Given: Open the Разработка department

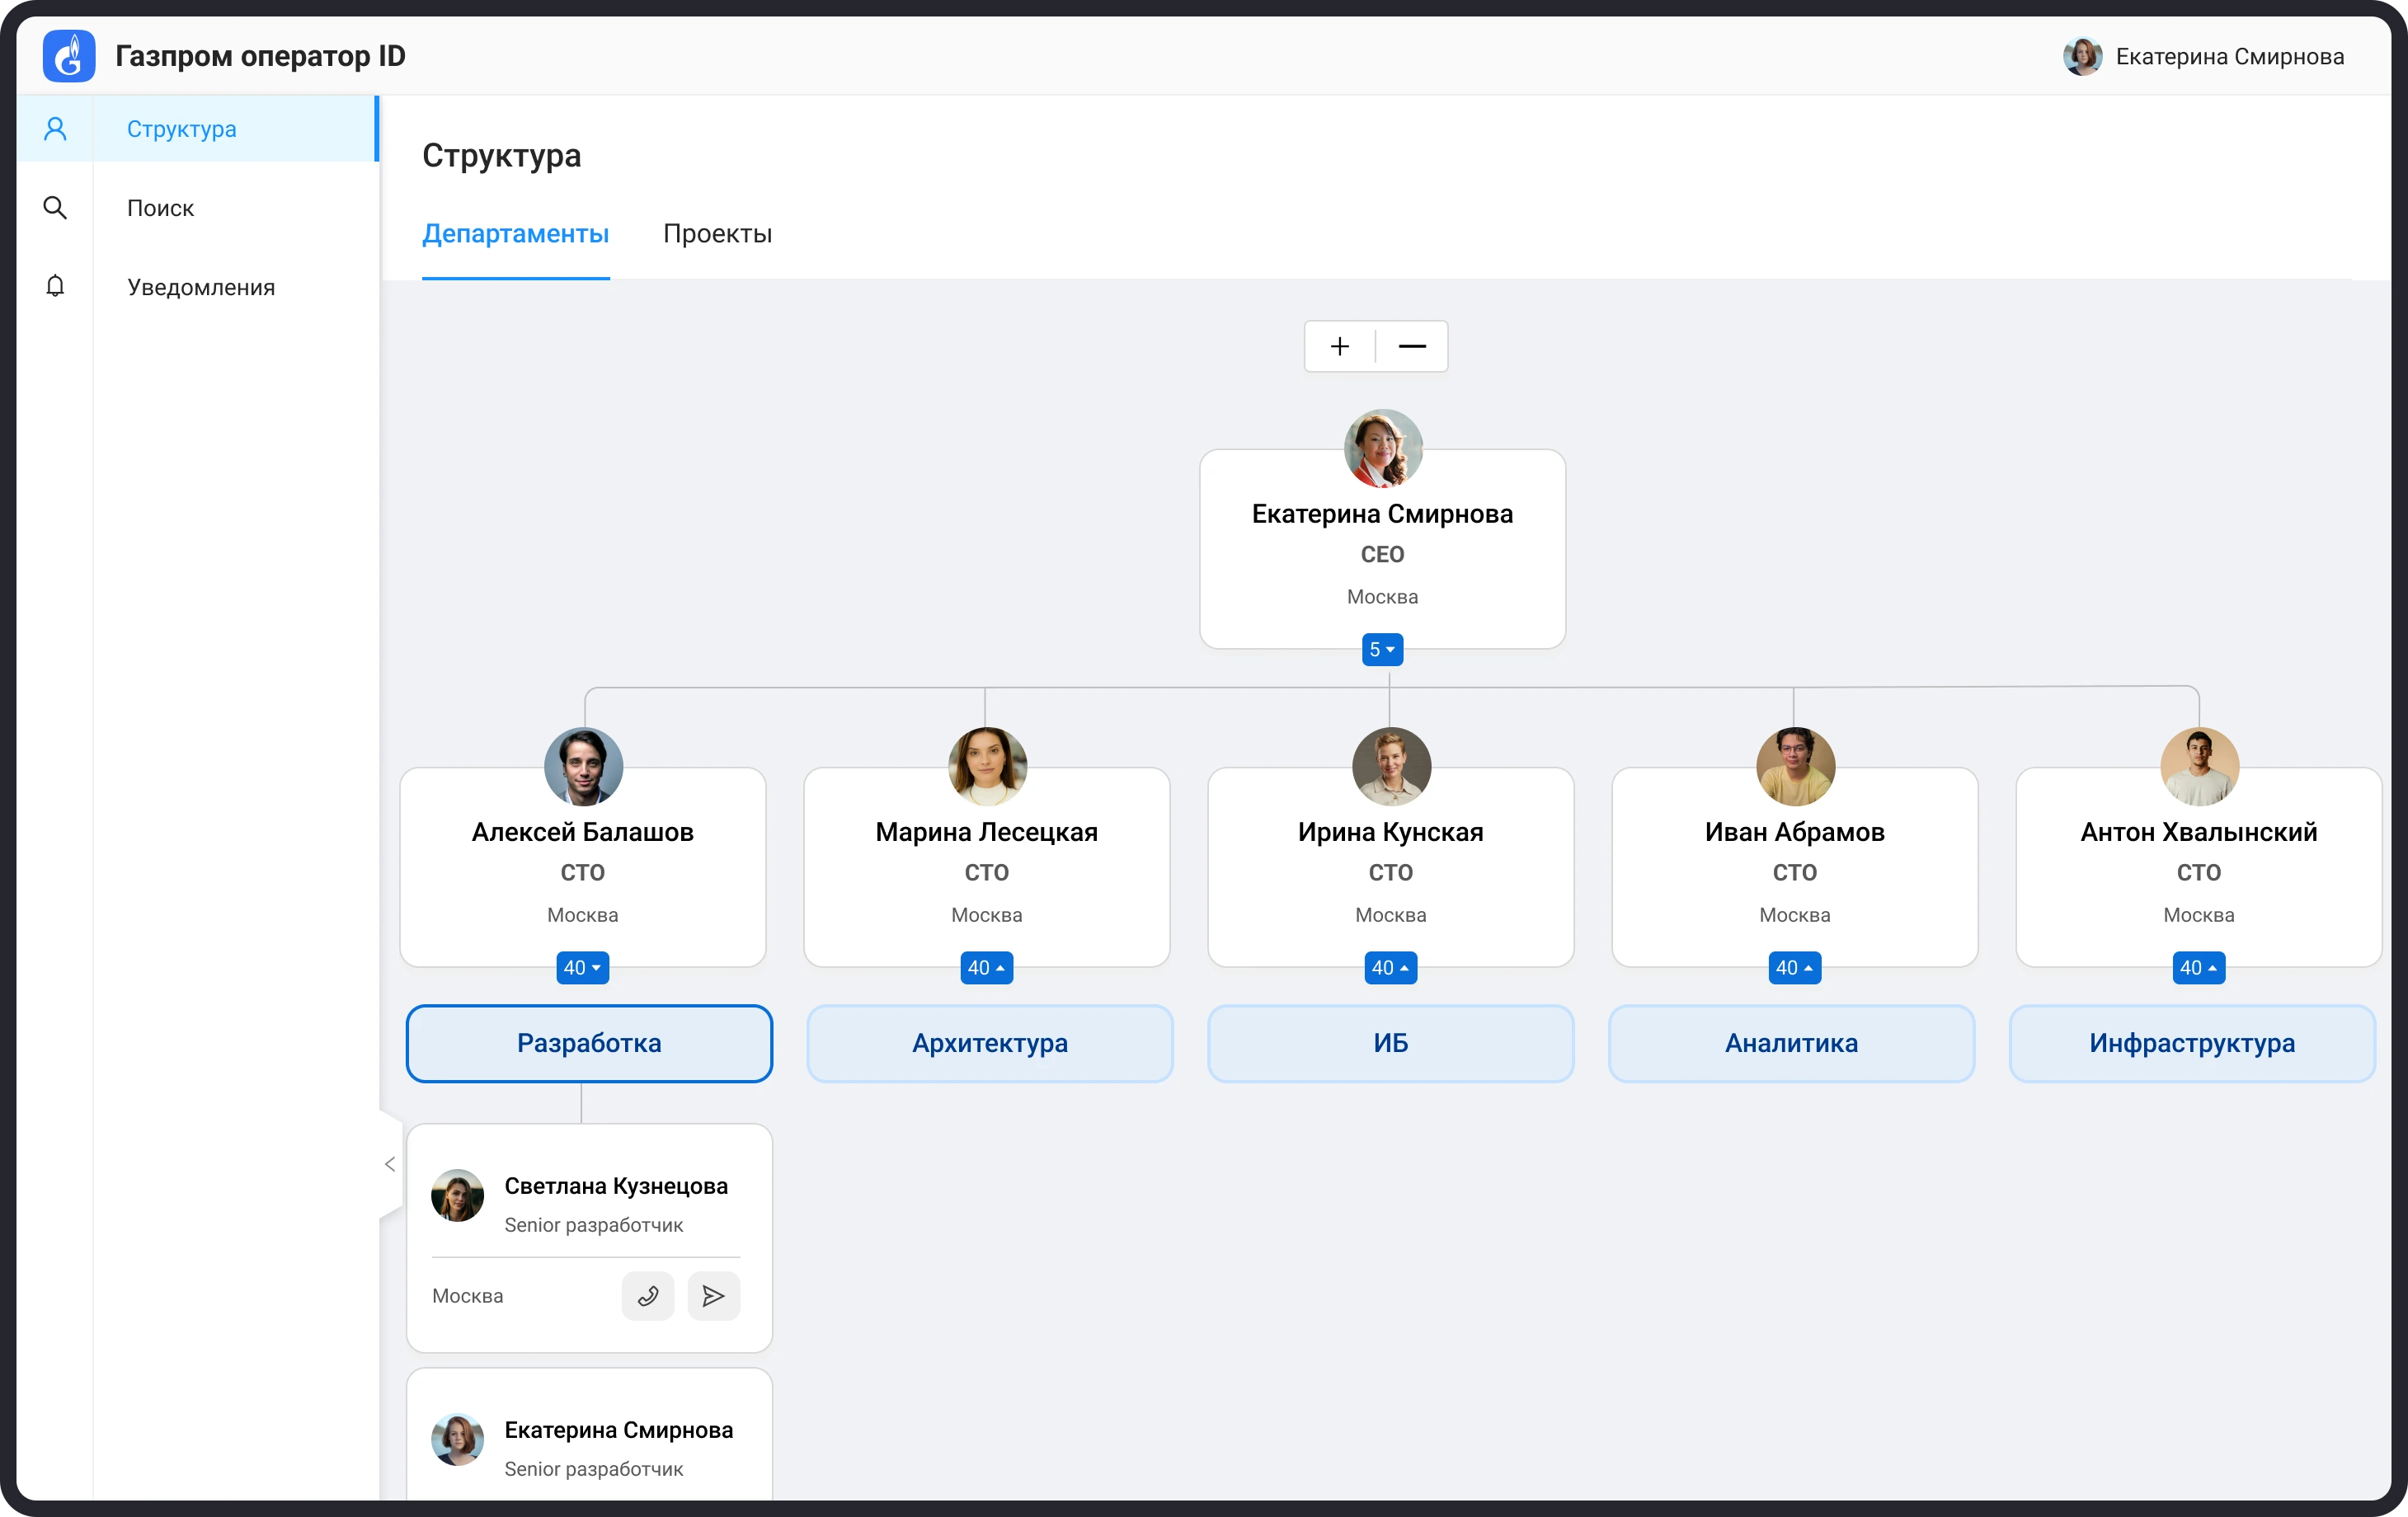Looking at the screenshot, I should click(x=589, y=1043).
